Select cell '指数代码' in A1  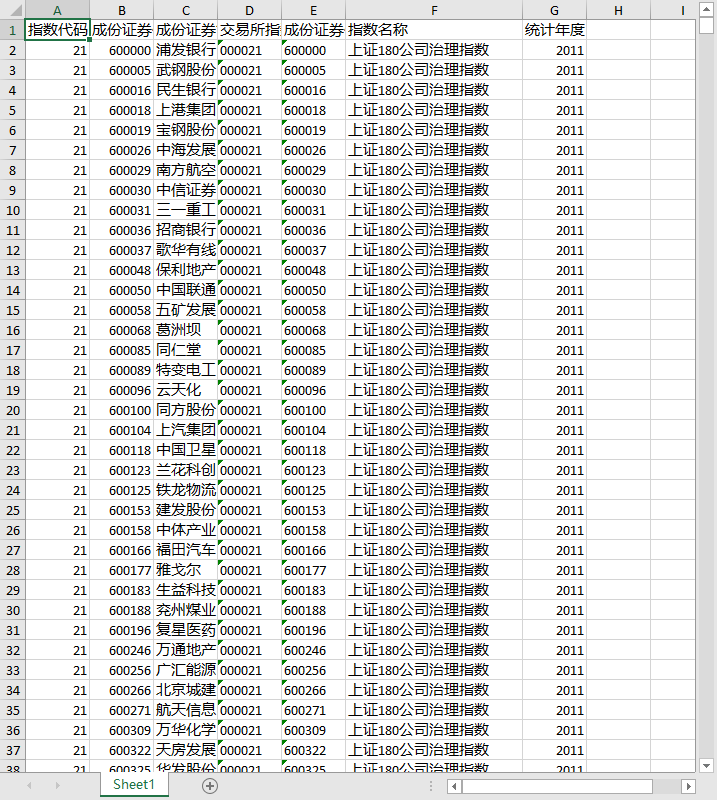pos(57,30)
